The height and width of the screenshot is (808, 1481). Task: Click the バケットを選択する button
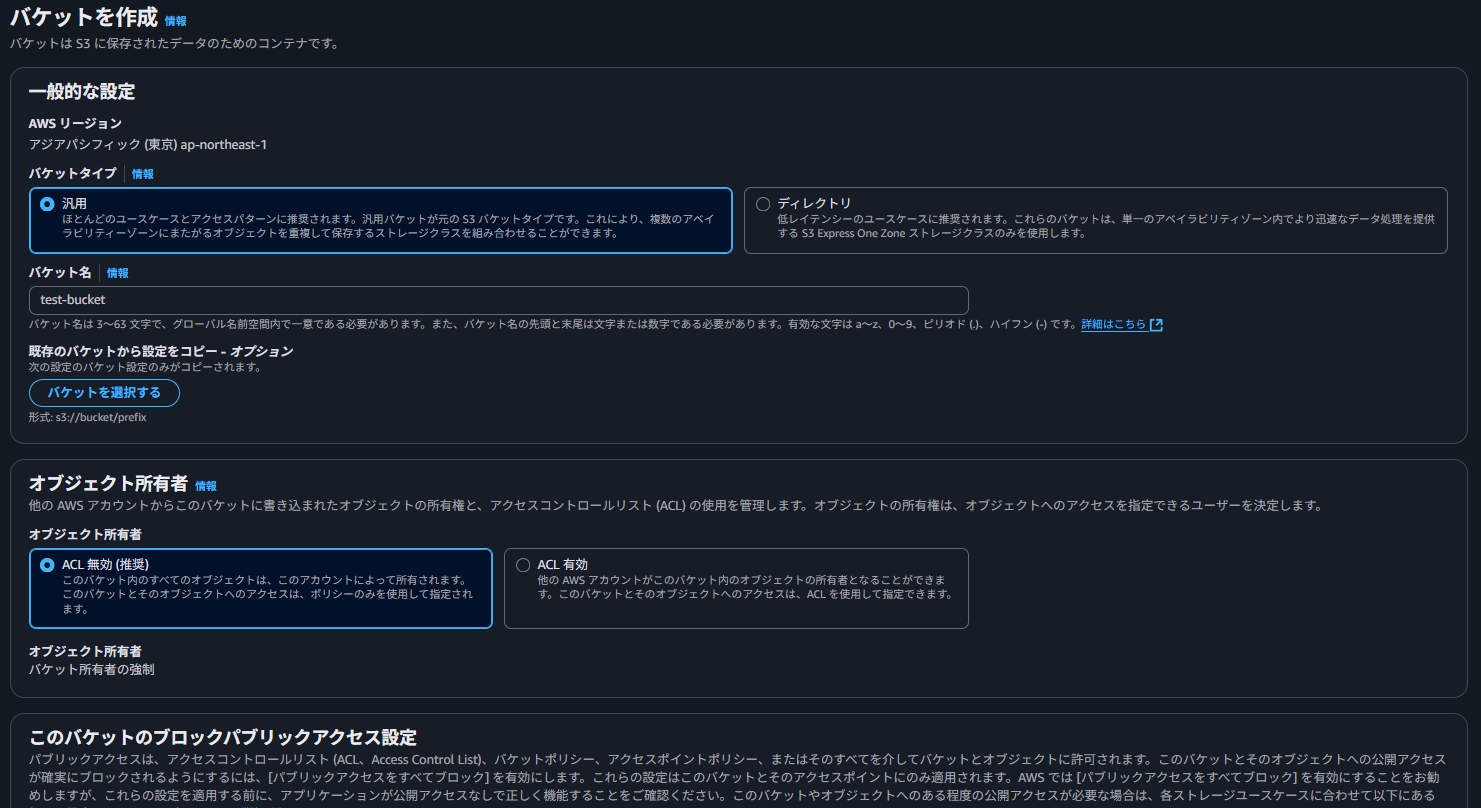[x=104, y=393]
